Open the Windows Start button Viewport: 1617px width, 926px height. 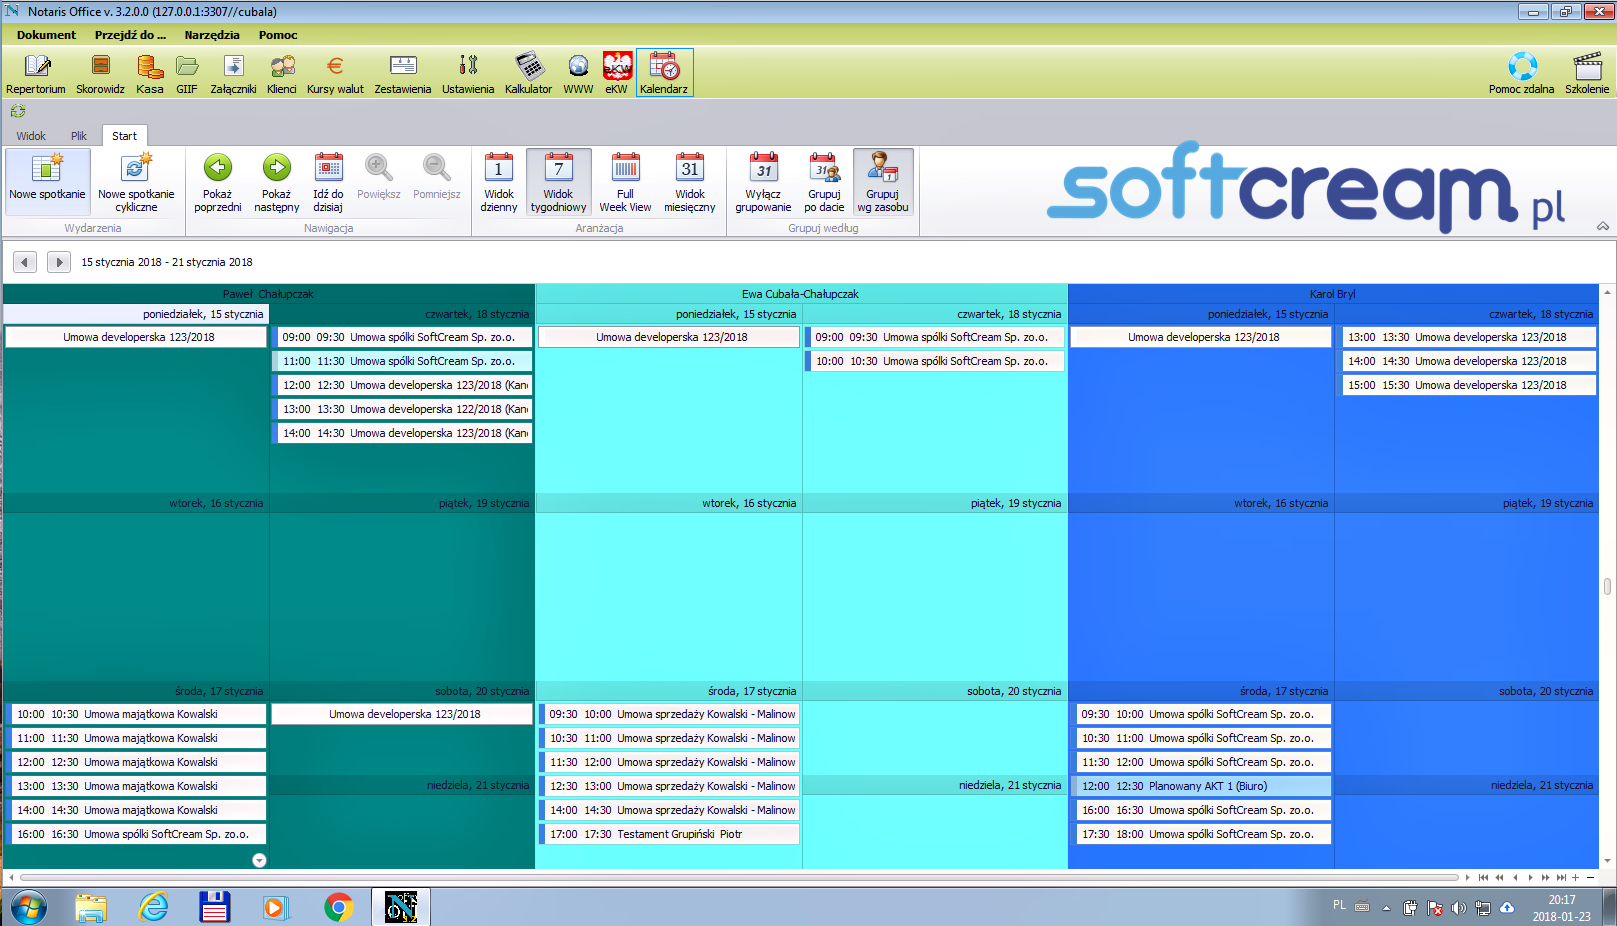point(28,908)
